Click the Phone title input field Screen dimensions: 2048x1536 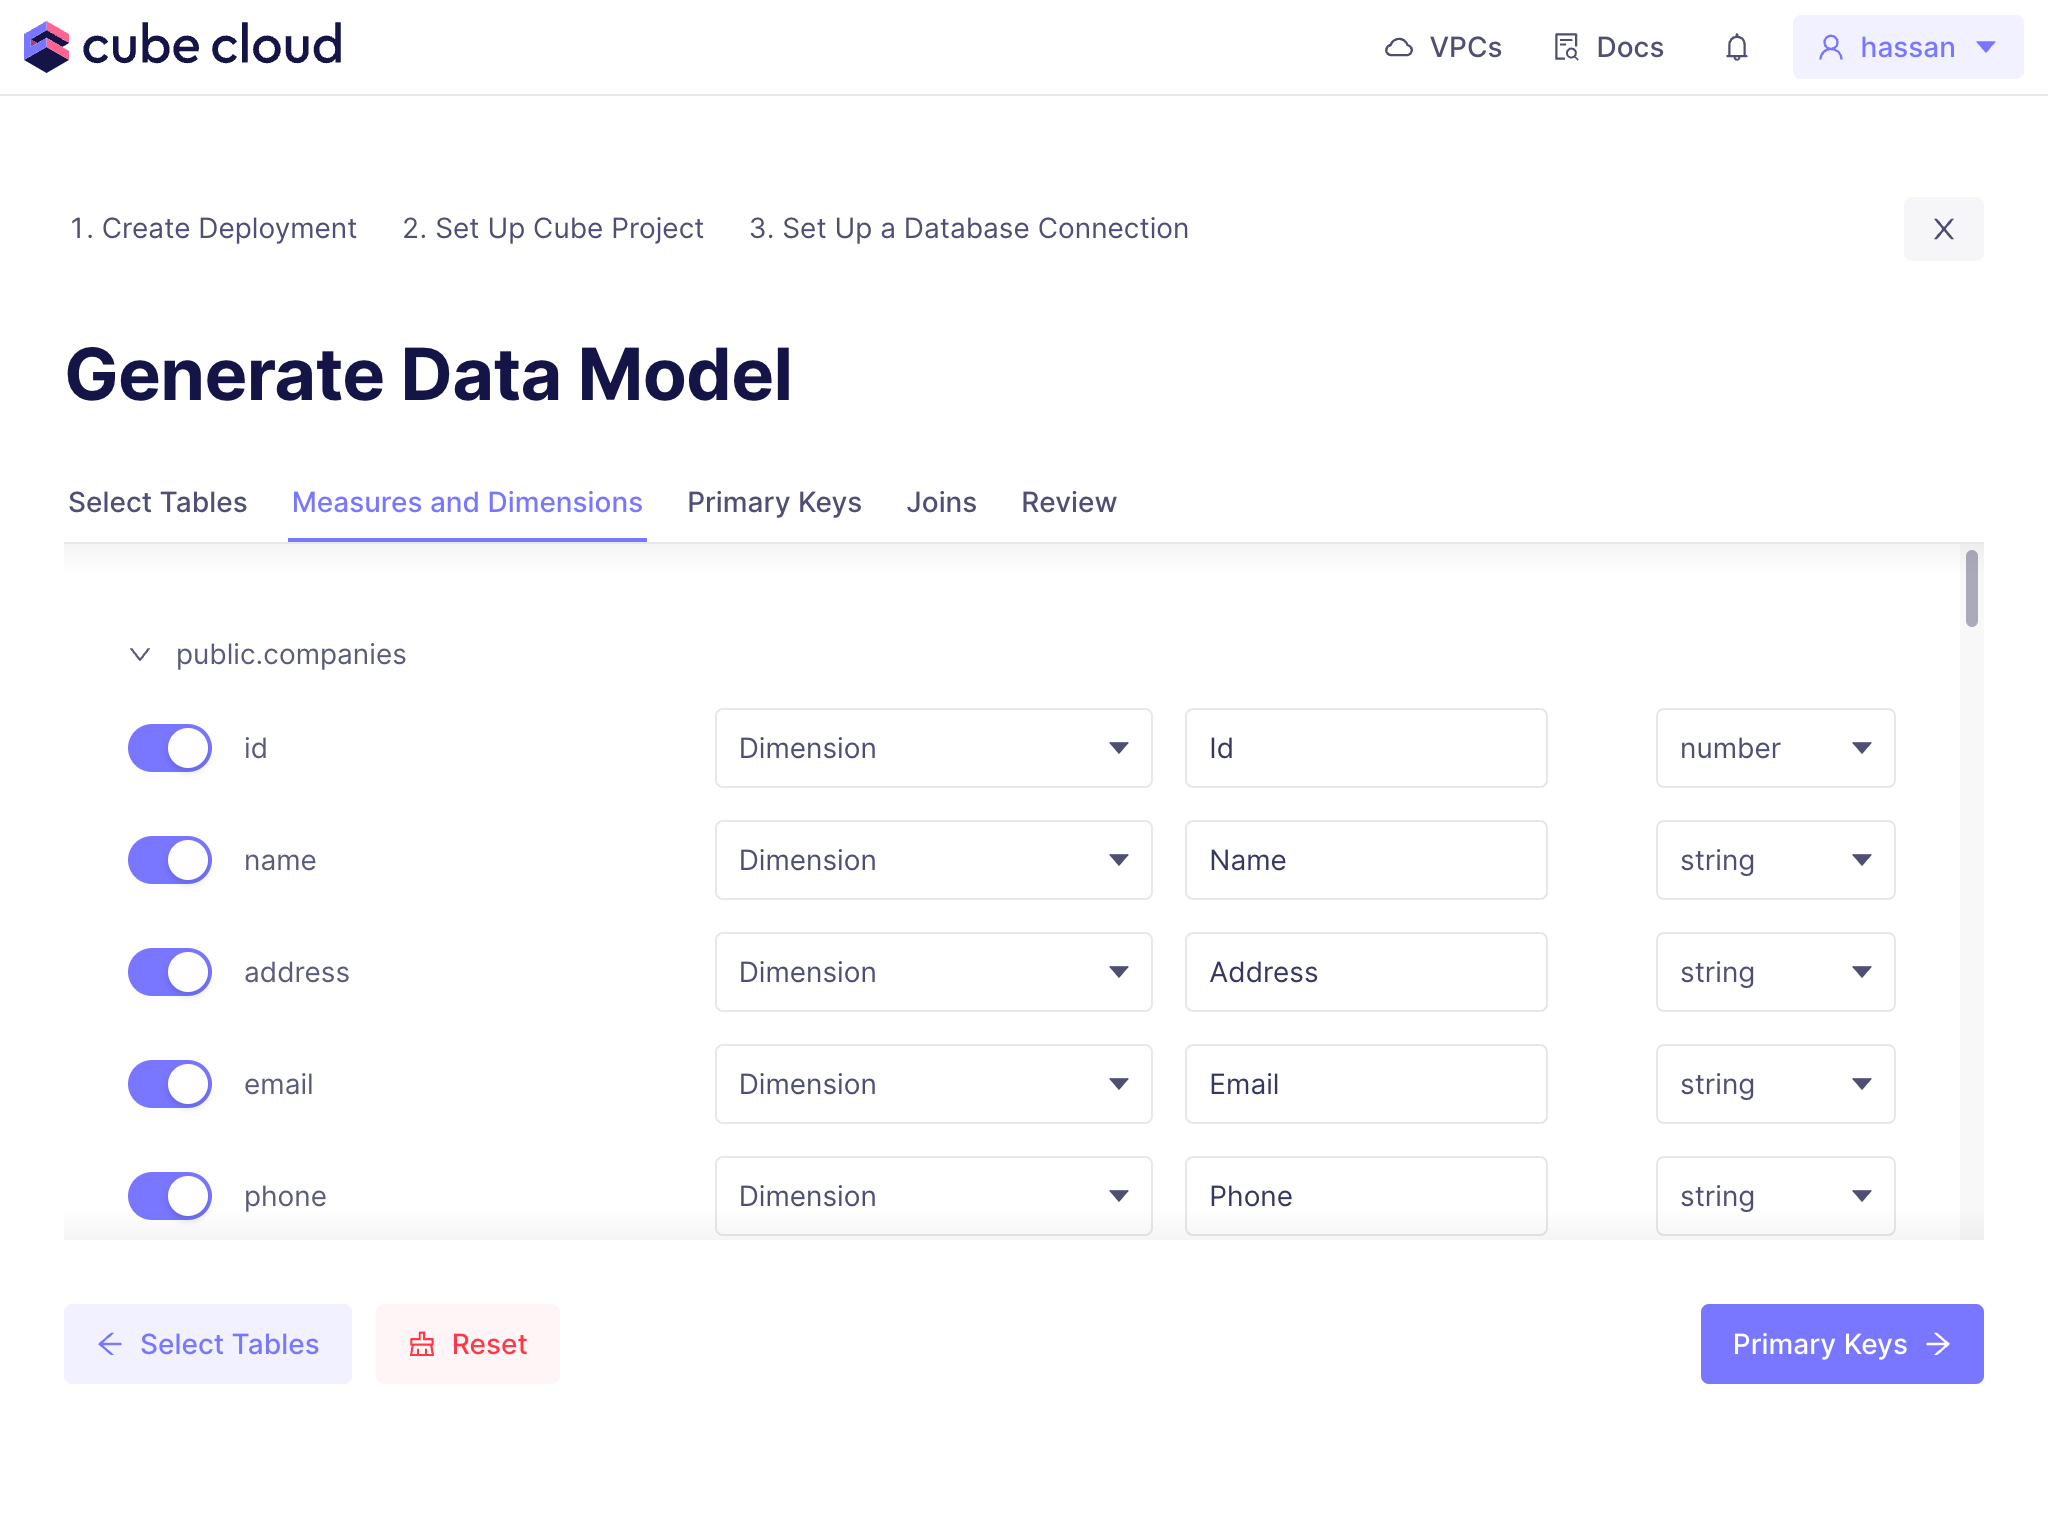tap(1366, 1196)
